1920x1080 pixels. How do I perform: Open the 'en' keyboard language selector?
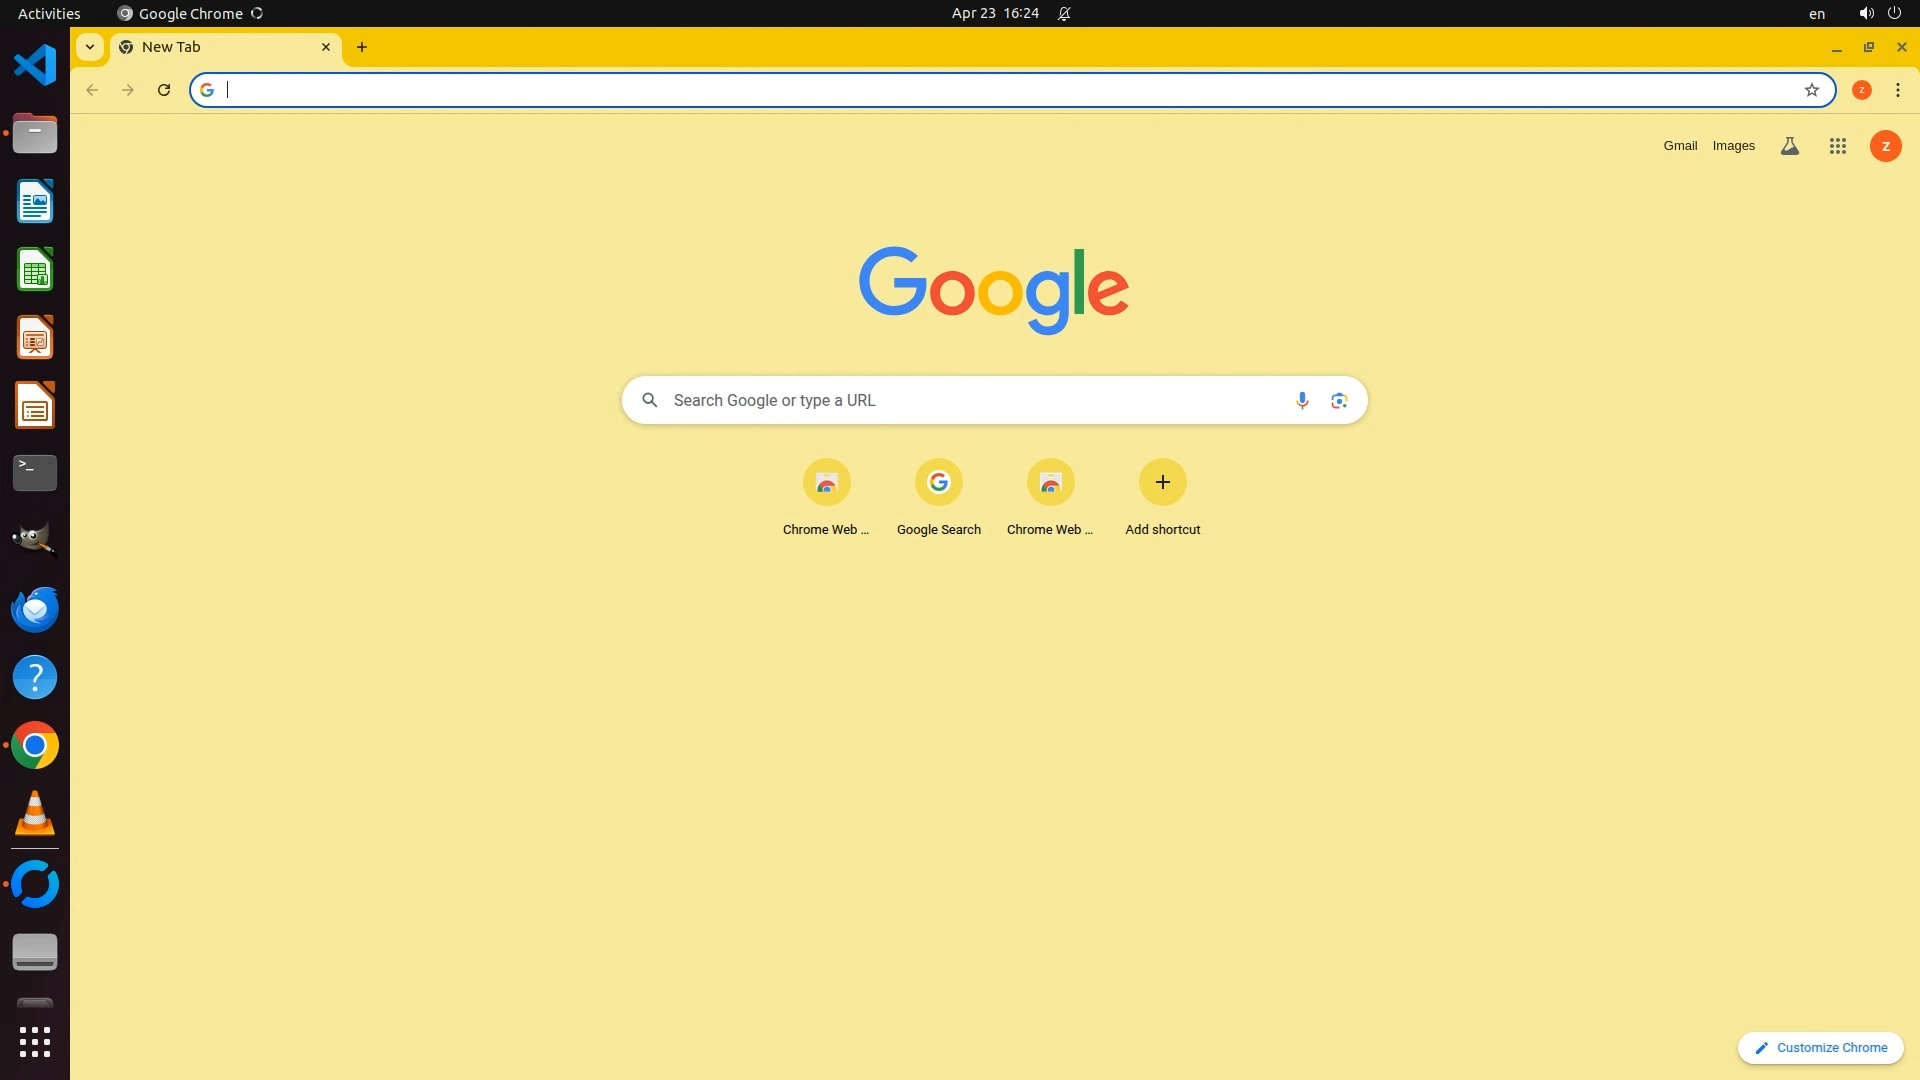coord(1816,13)
